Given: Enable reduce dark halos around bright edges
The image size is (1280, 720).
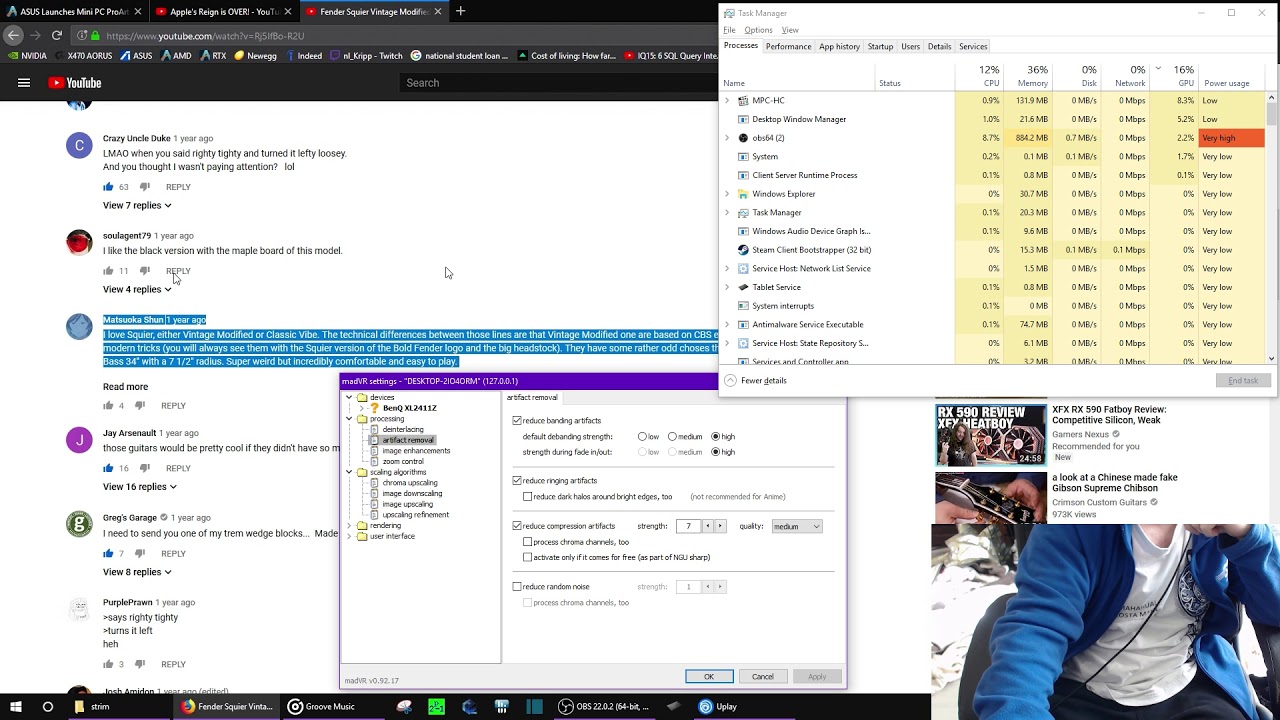Looking at the screenshot, I should pyautogui.click(x=527, y=497).
